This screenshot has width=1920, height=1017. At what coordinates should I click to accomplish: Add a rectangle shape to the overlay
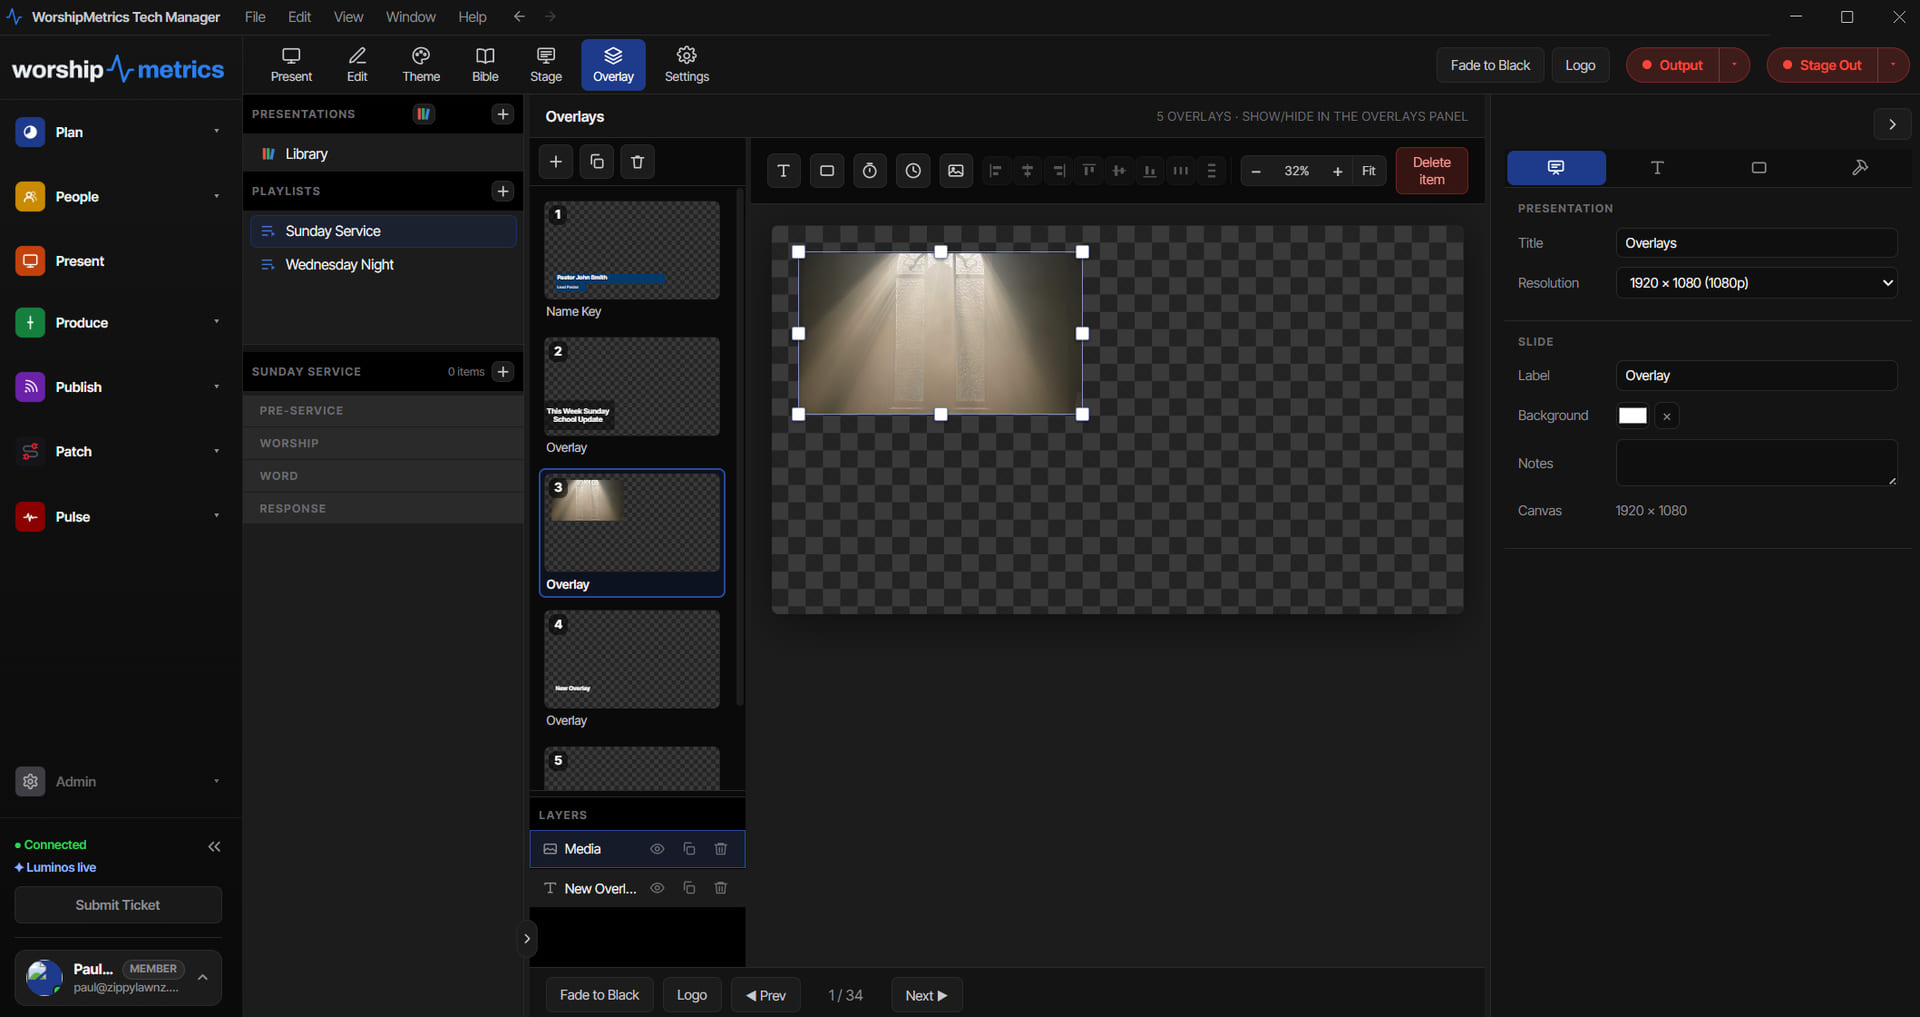tap(827, 171)
